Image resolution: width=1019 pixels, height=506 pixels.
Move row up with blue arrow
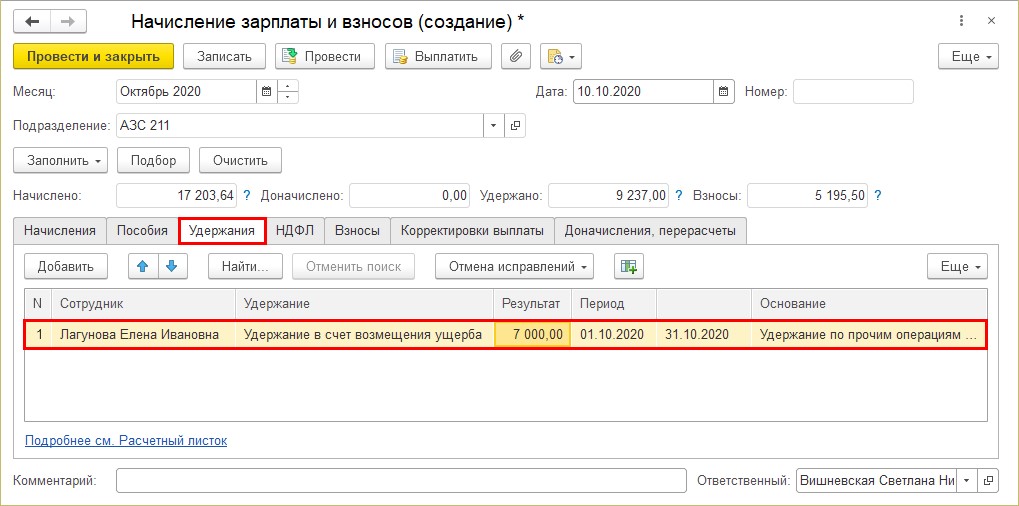point(143,266)
